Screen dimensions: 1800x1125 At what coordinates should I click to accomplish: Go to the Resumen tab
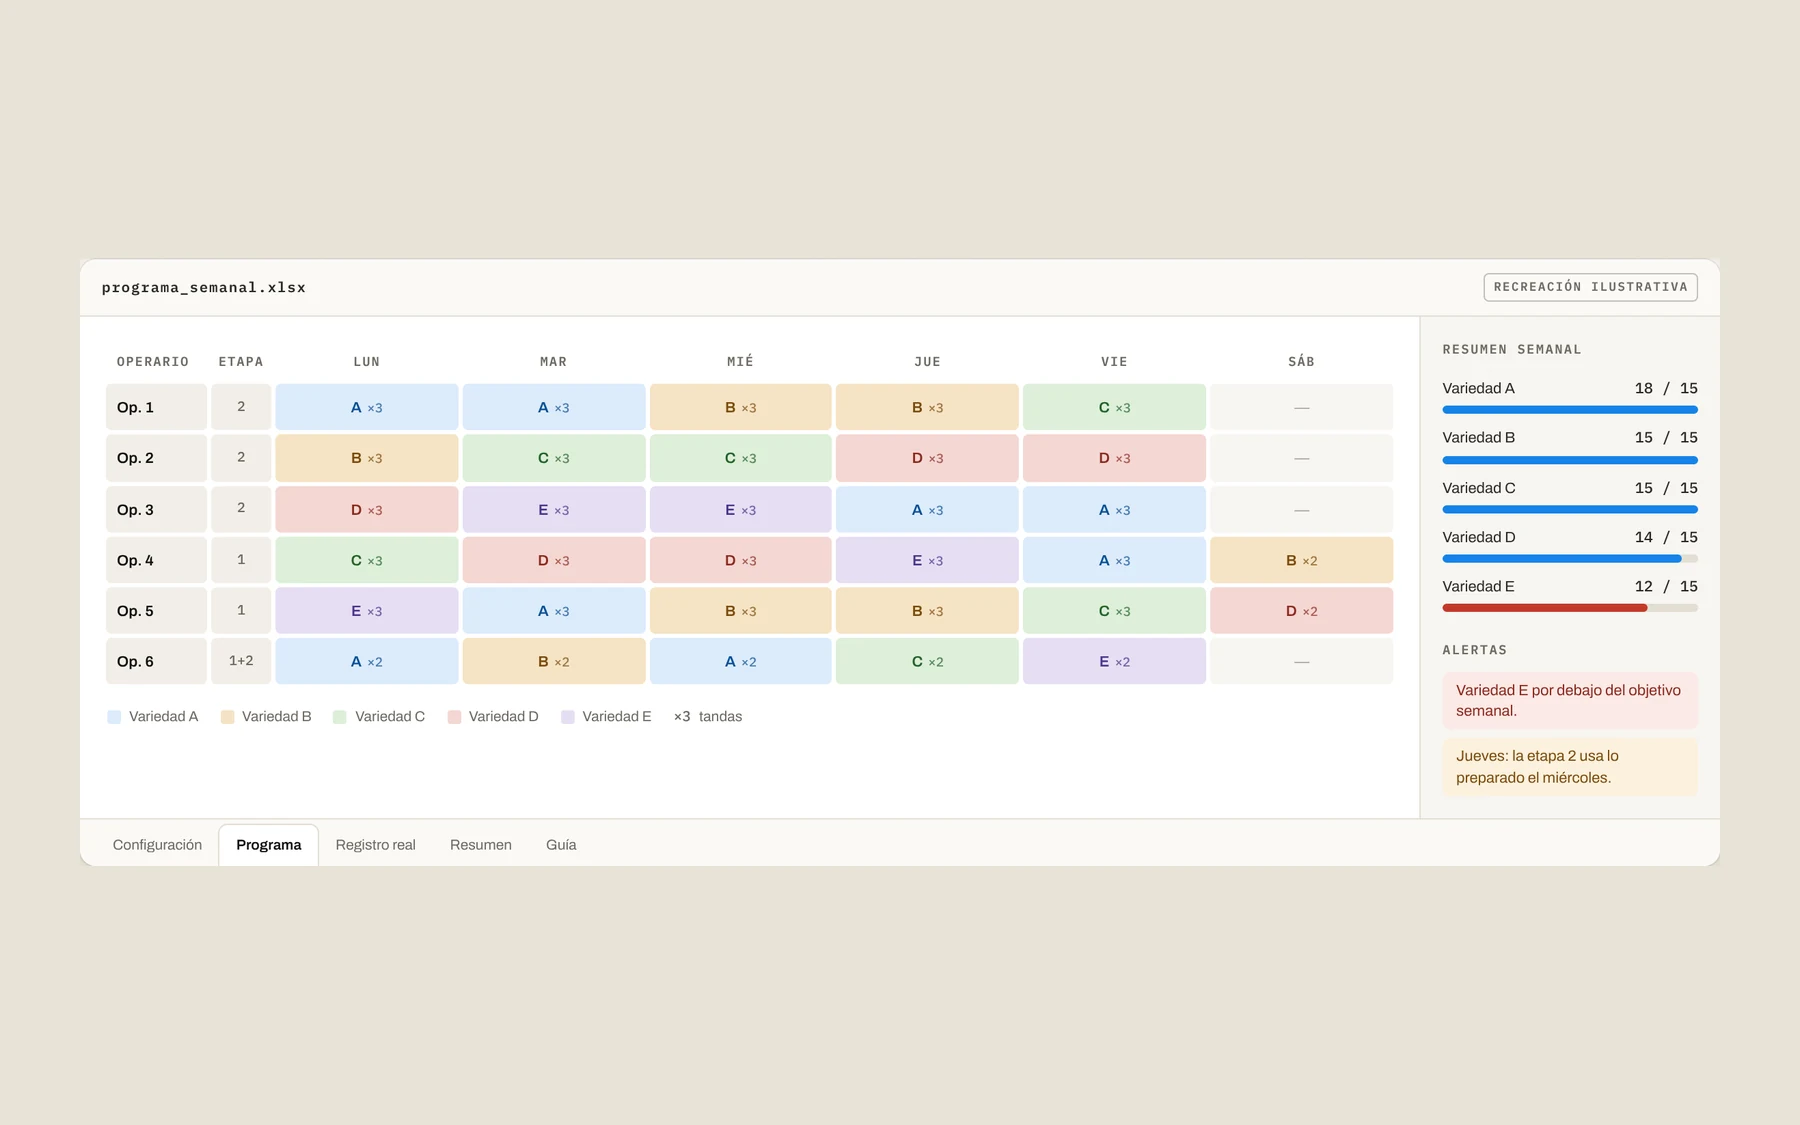coord(481,845)
